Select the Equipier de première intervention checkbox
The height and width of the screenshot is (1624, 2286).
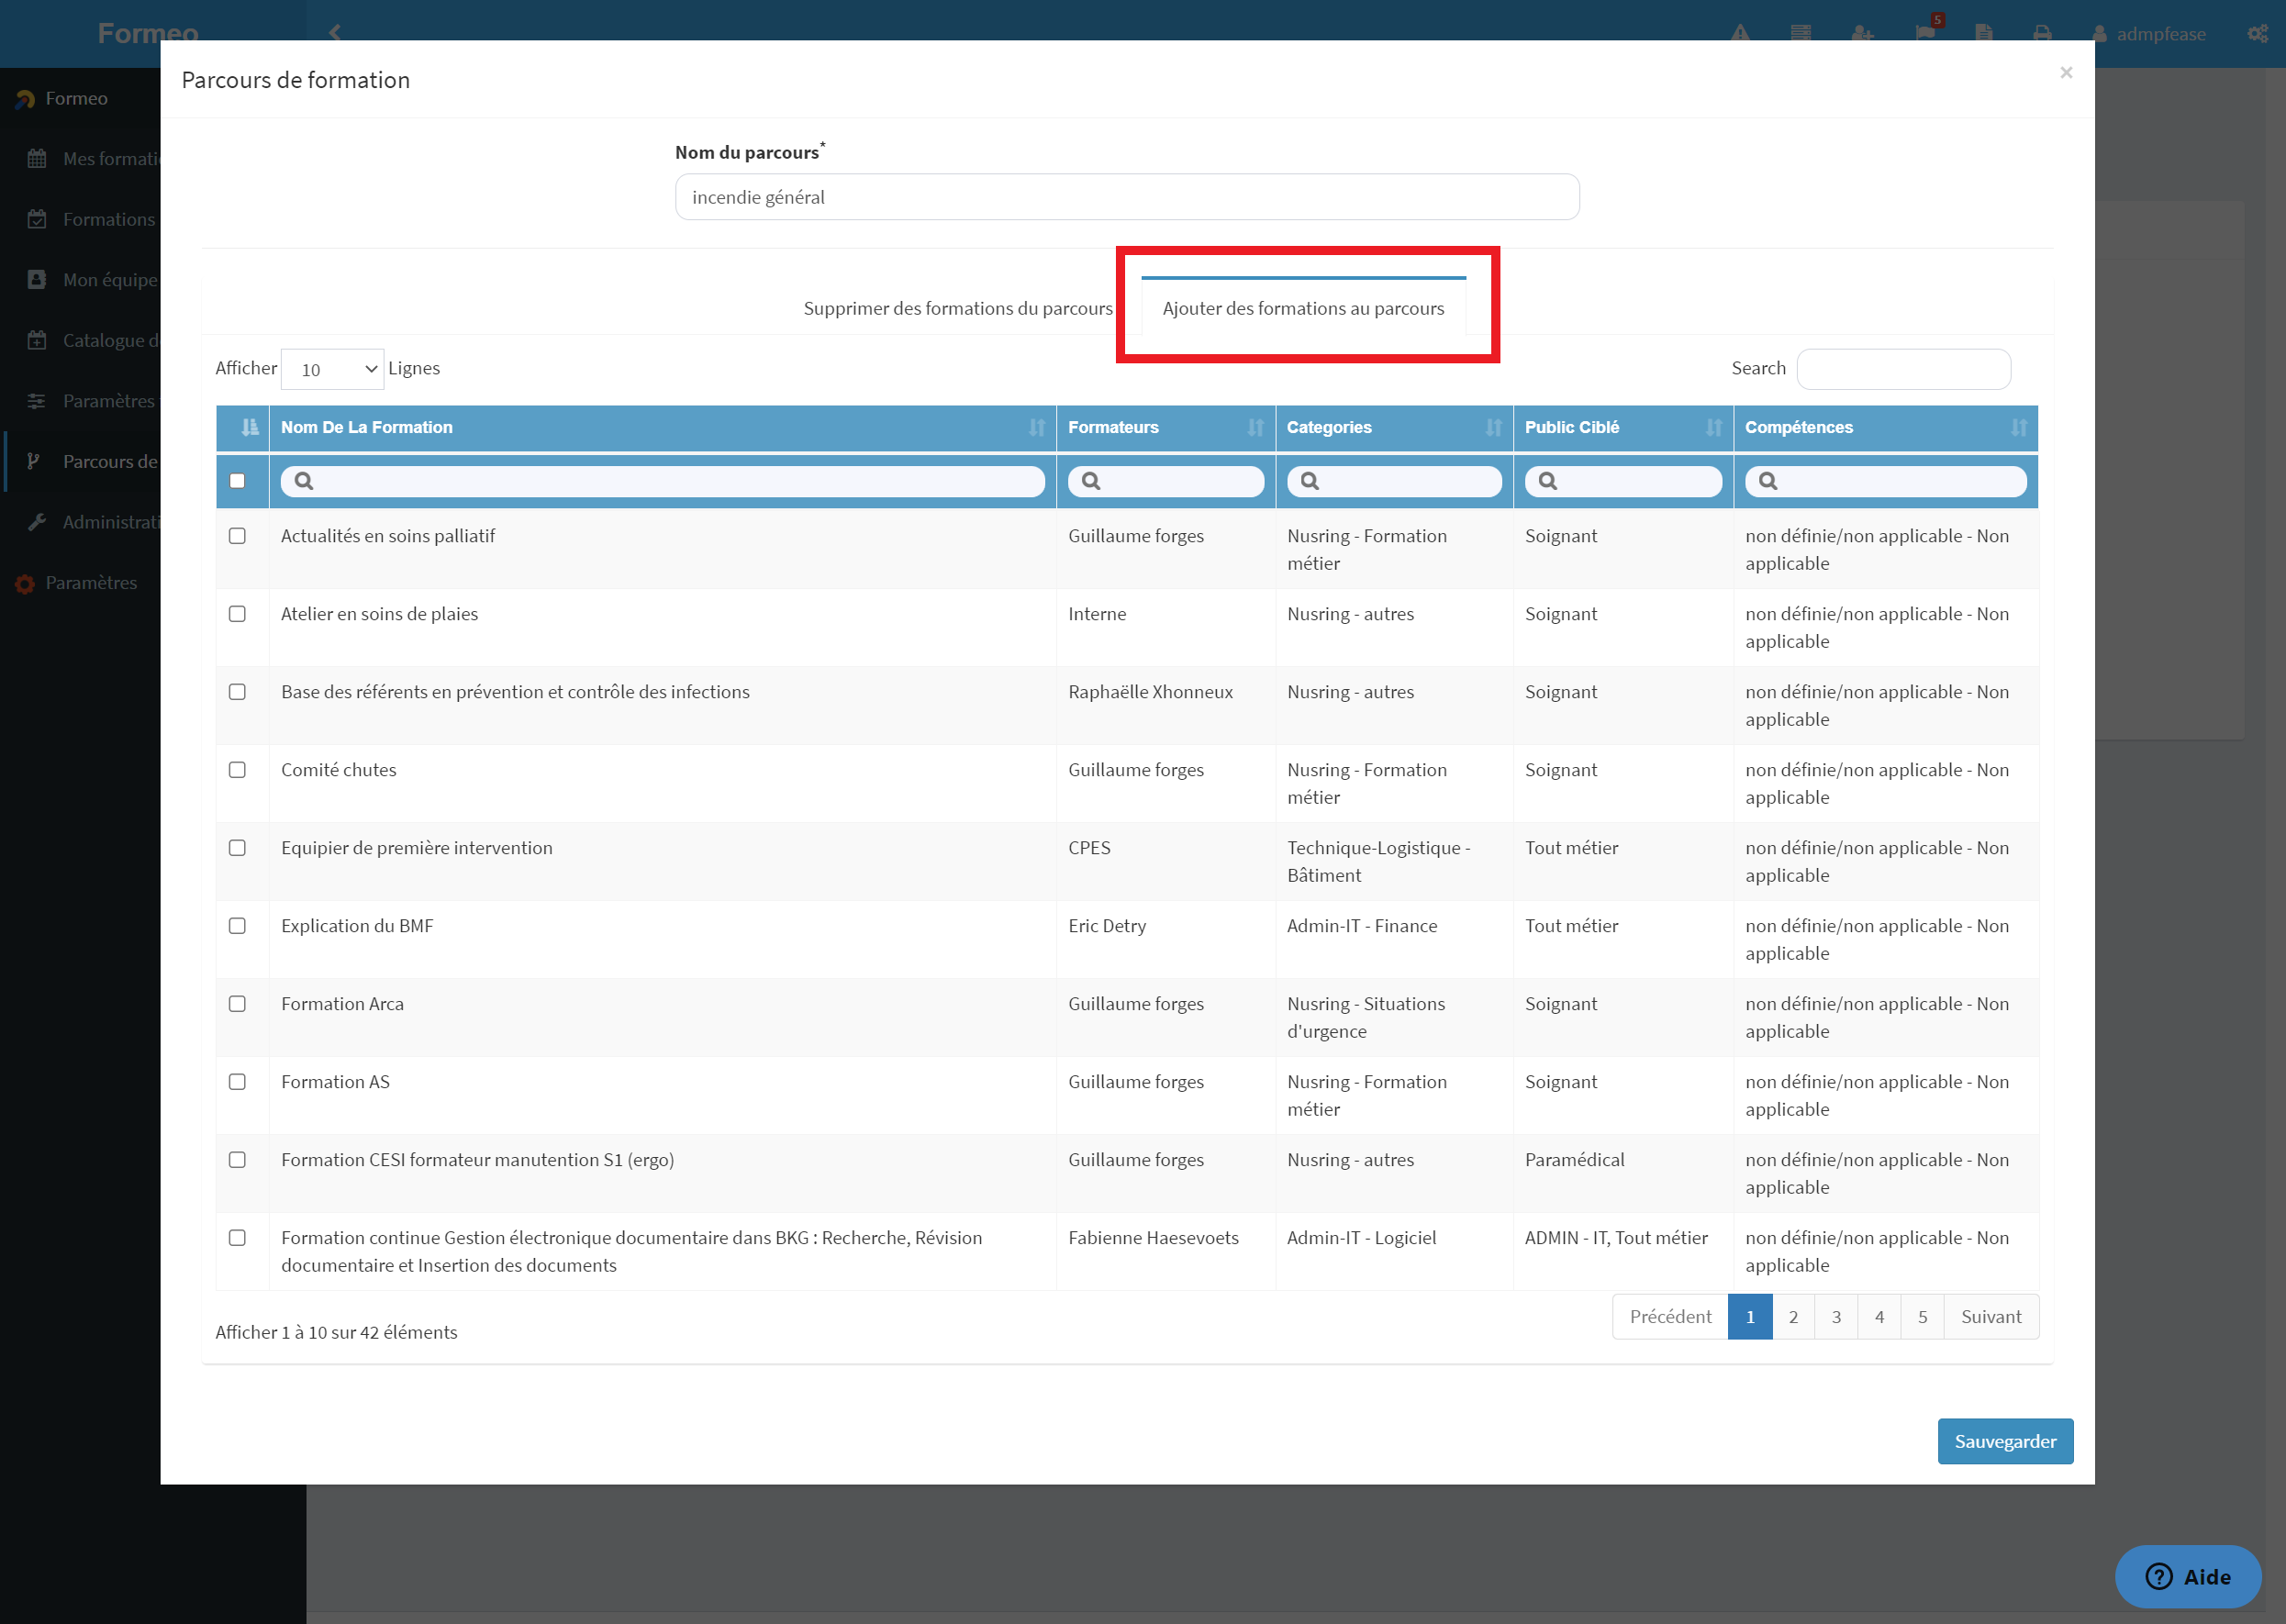(x=237, y=848)
